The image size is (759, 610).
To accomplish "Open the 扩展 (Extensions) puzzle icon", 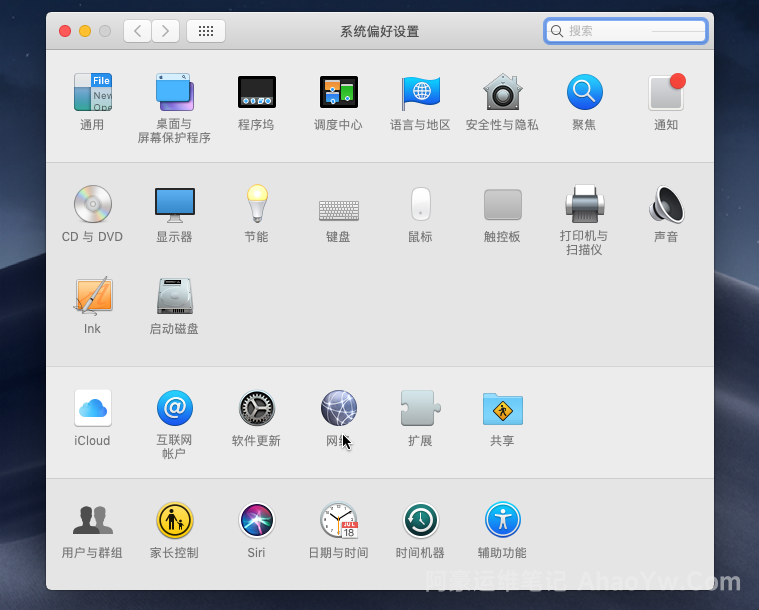I will pyautogui.click(x=420, y=408).
